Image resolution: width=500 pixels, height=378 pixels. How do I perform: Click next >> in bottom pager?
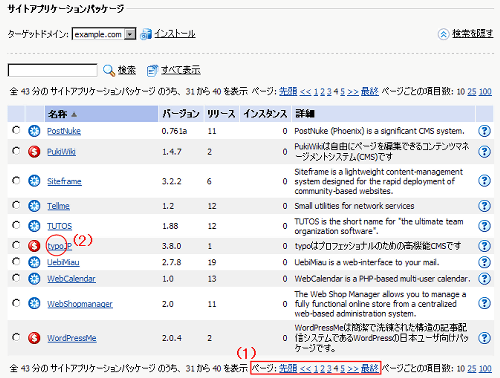pyautogui.click(x=353, y=368)
